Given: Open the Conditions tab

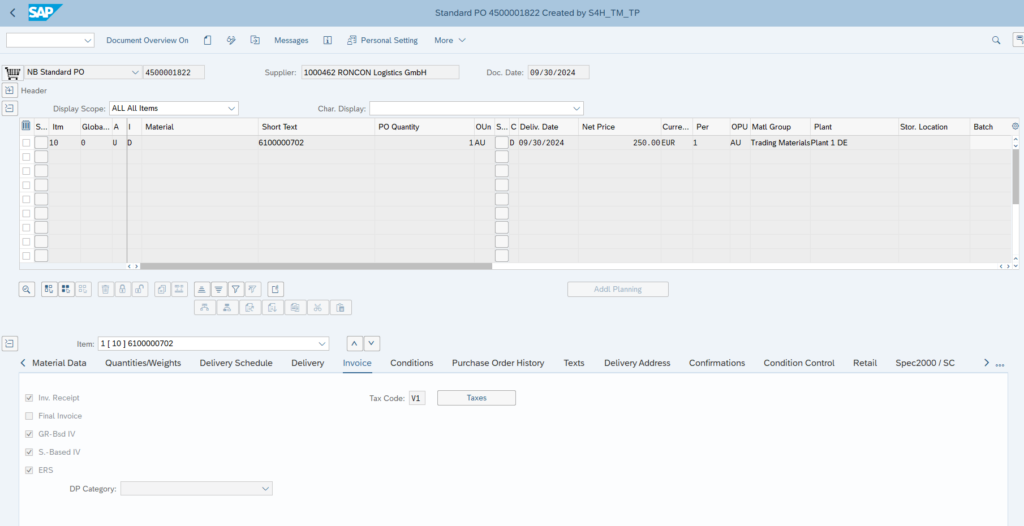Looking at the screenshot, I should coord(411,363).
